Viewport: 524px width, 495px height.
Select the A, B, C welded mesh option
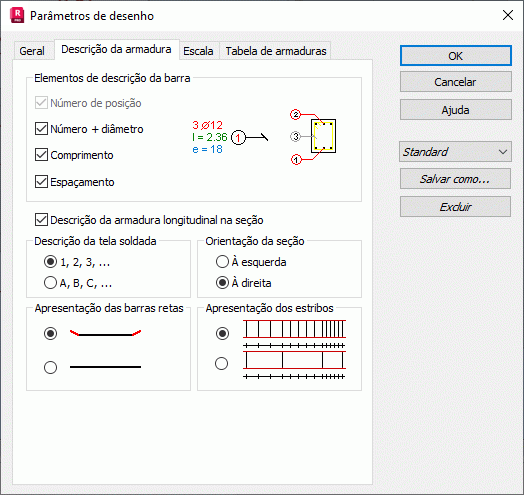pos(50,283)
